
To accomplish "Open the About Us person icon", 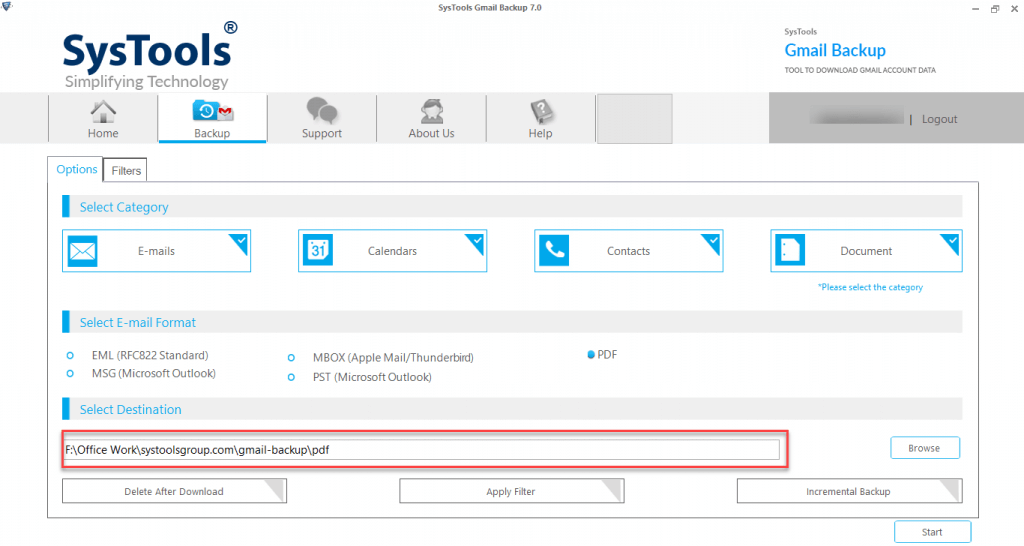I will point(431,111).
